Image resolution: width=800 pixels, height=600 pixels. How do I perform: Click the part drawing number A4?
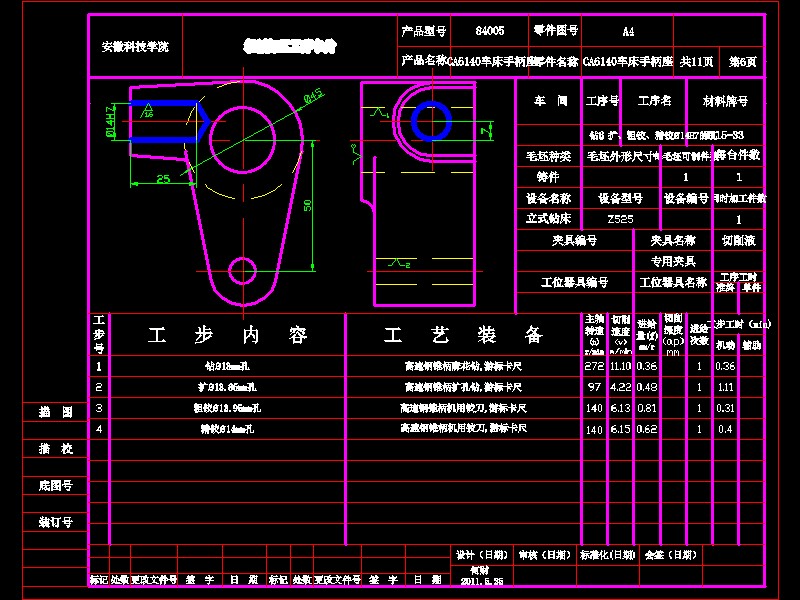coord(628,32)
